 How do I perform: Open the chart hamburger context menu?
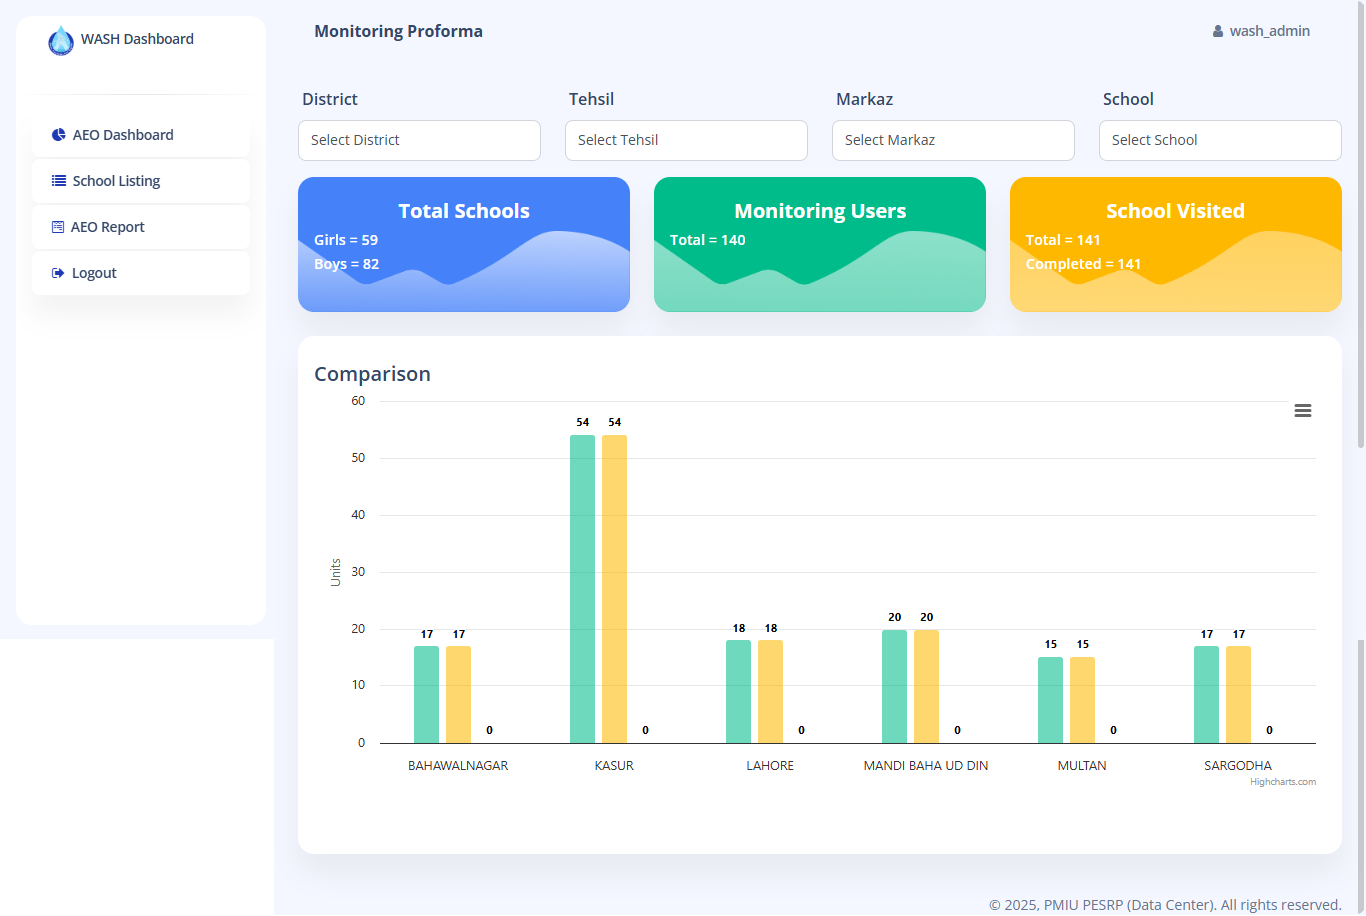pos(1302,411)
